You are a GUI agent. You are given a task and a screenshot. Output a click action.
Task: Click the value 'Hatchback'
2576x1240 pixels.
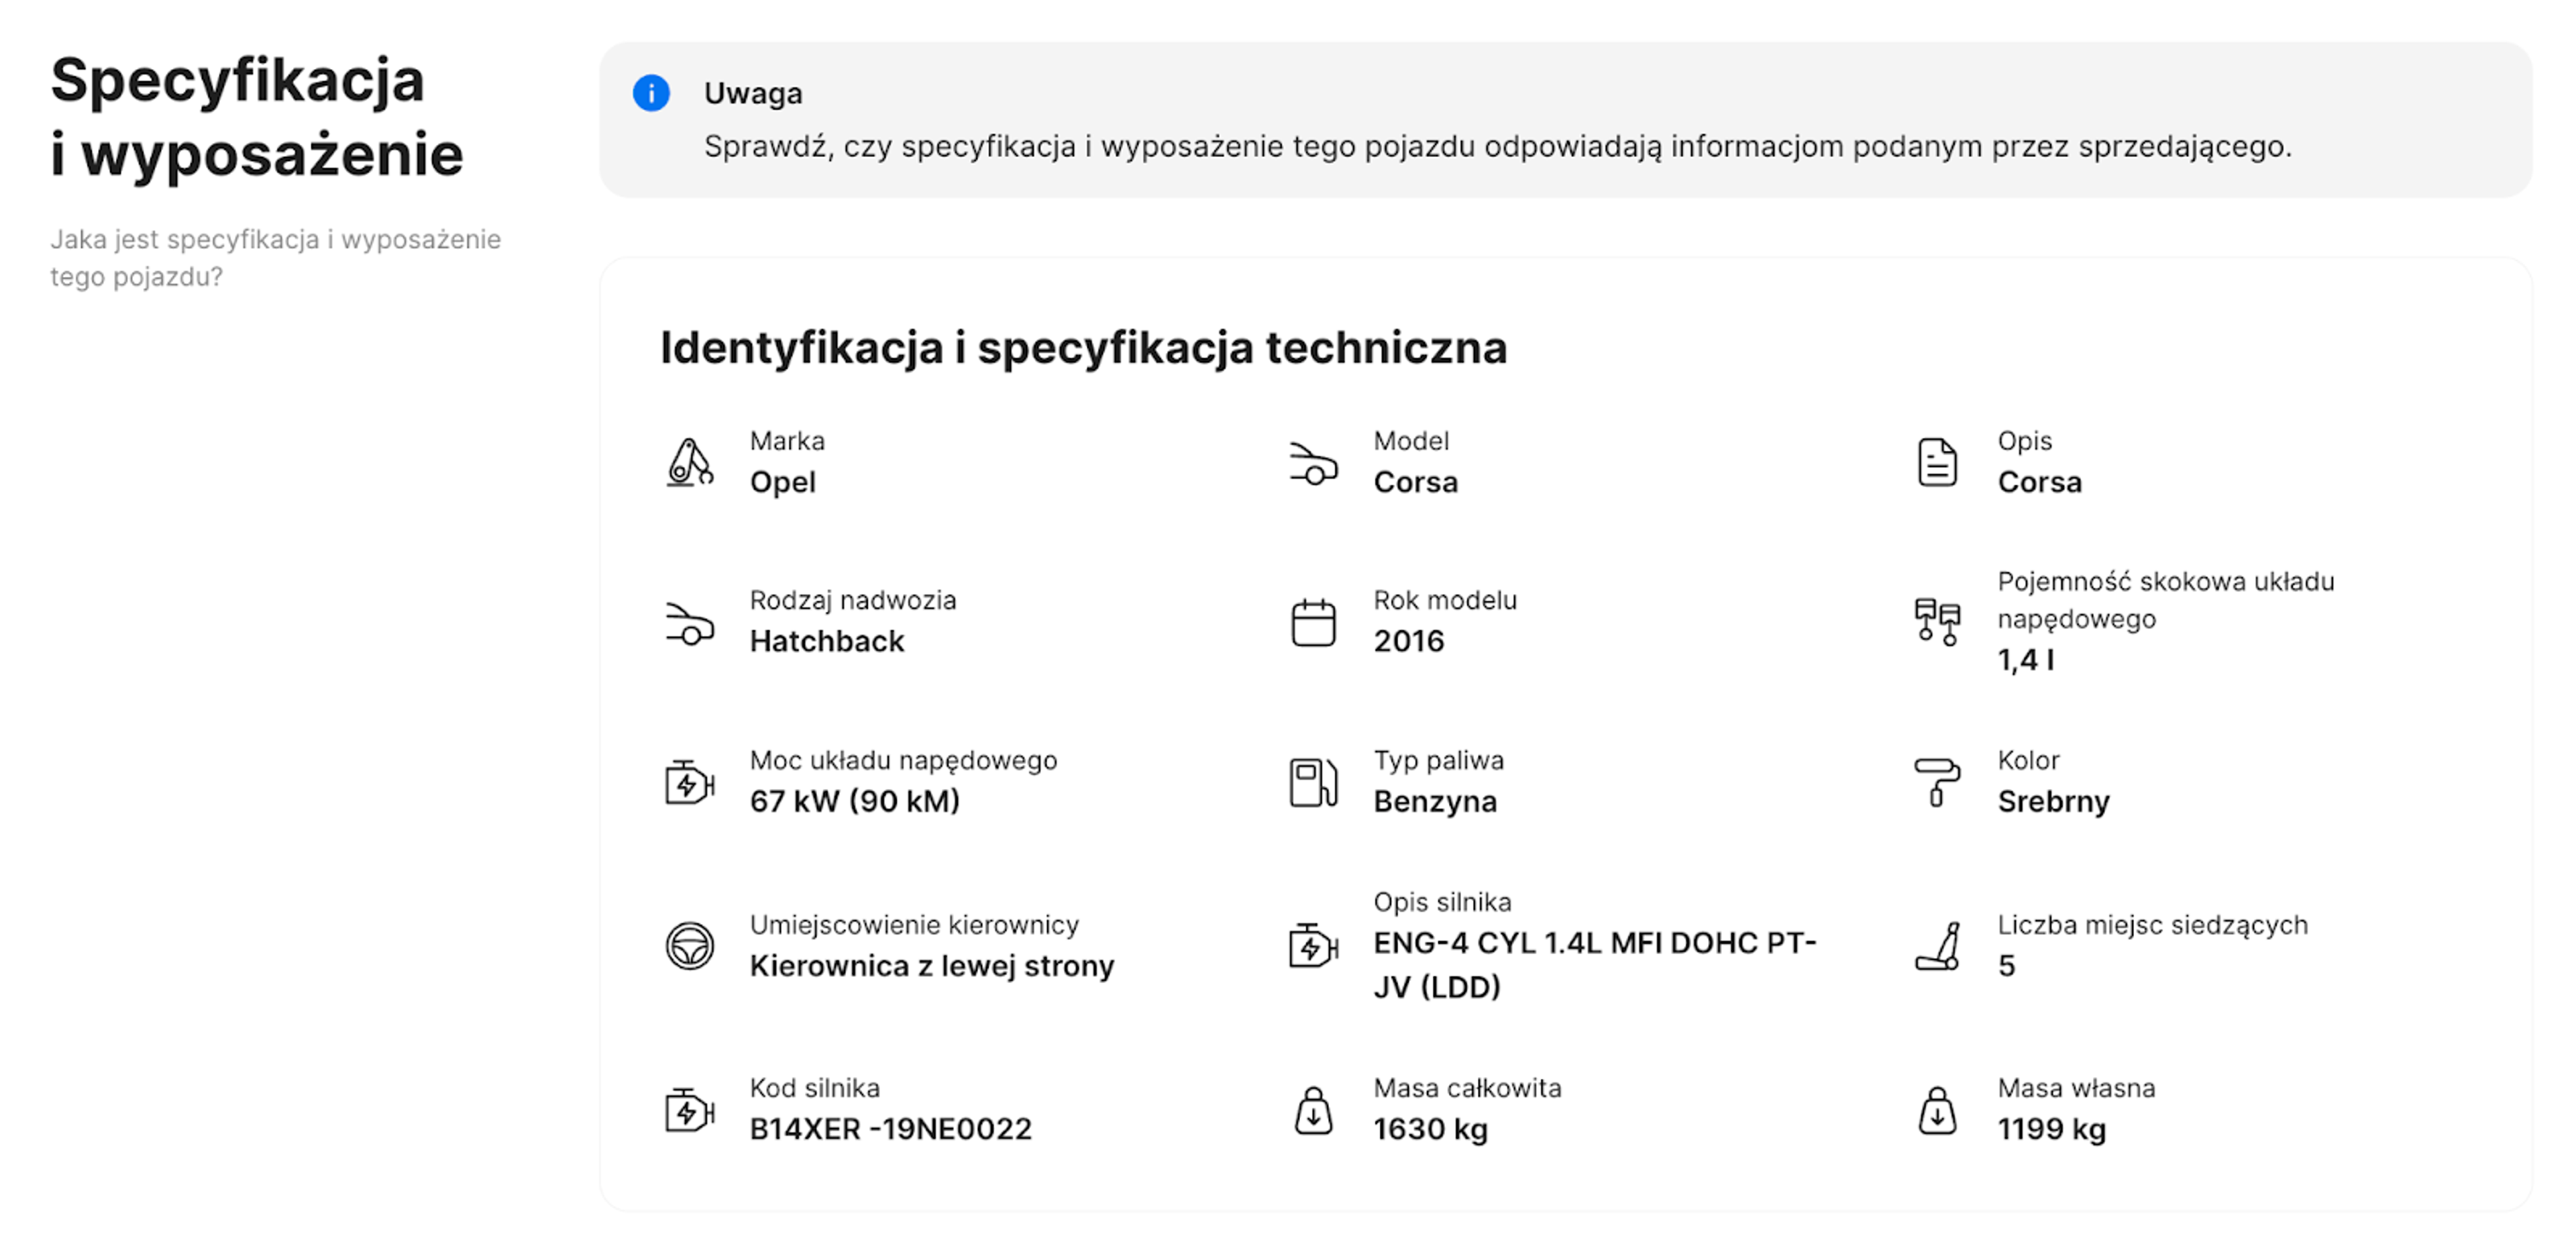pyautogui.click(x=827, y=641)
